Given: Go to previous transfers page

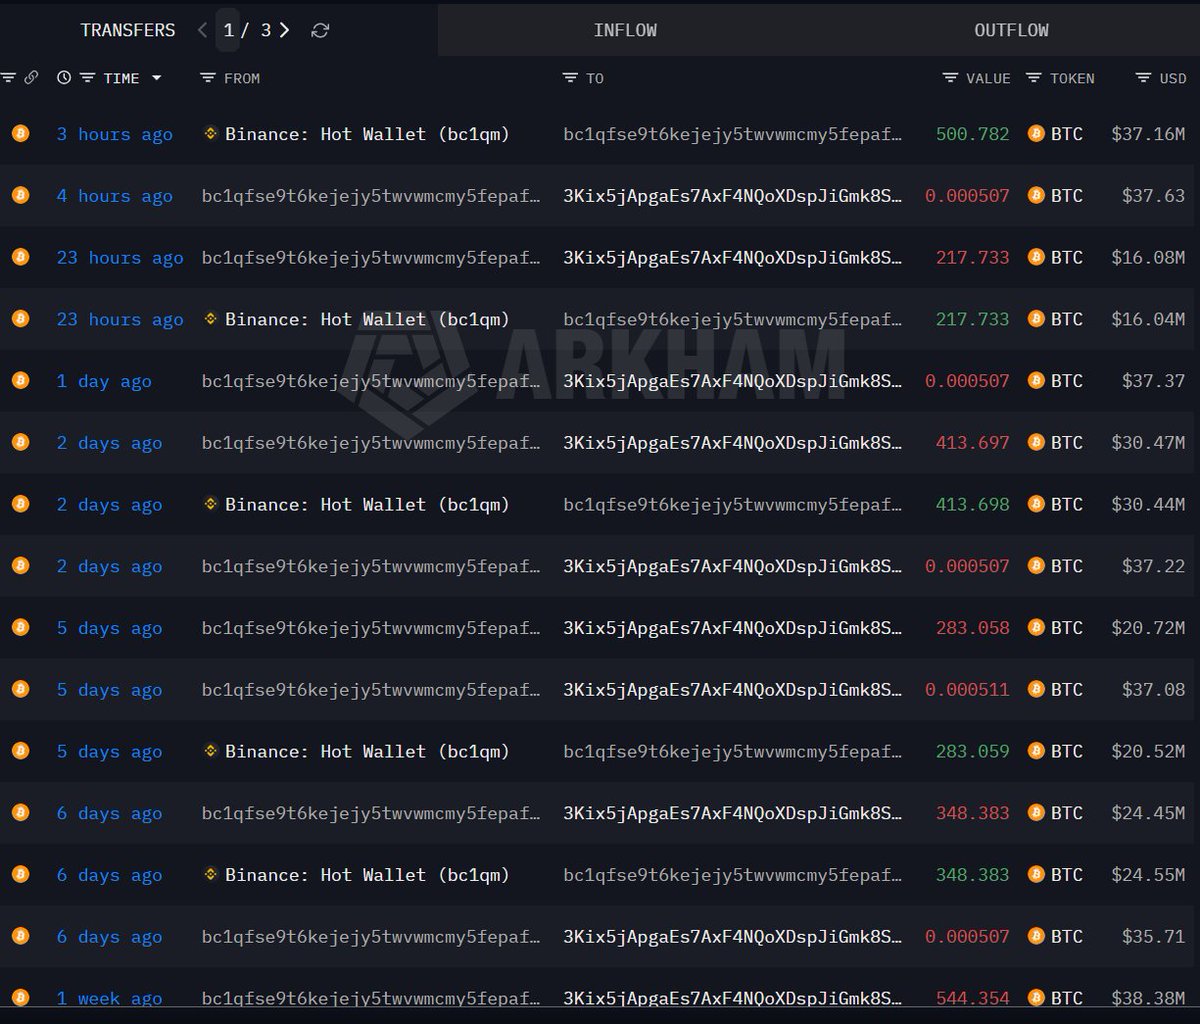Looking at the screenshot, I should 203,30.
